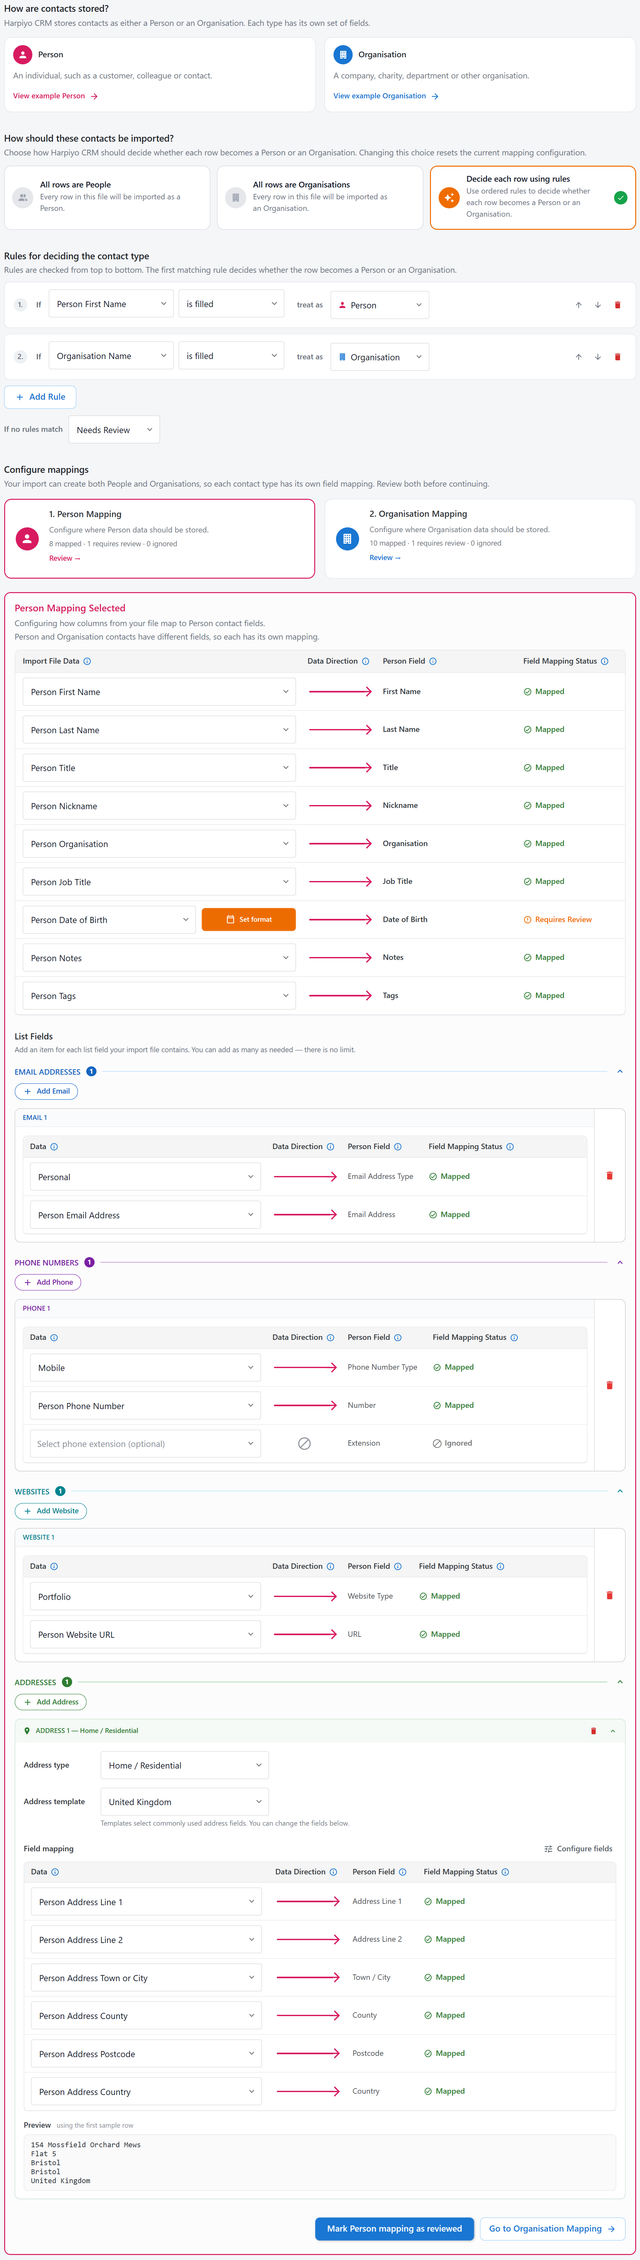Open Select phone extension optional dropdown
Viewport: 640px width, 2260px height.
tap(145, 1444)
